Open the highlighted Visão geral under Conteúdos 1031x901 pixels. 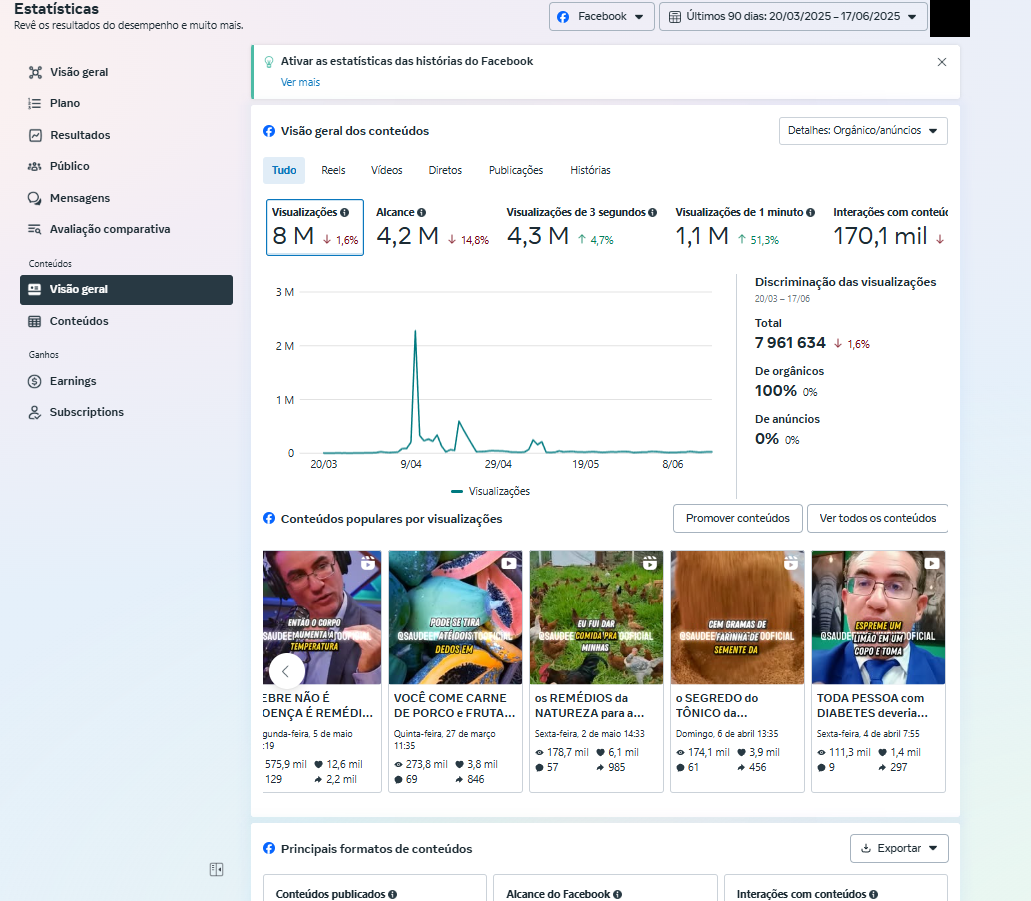click(126, 290)
